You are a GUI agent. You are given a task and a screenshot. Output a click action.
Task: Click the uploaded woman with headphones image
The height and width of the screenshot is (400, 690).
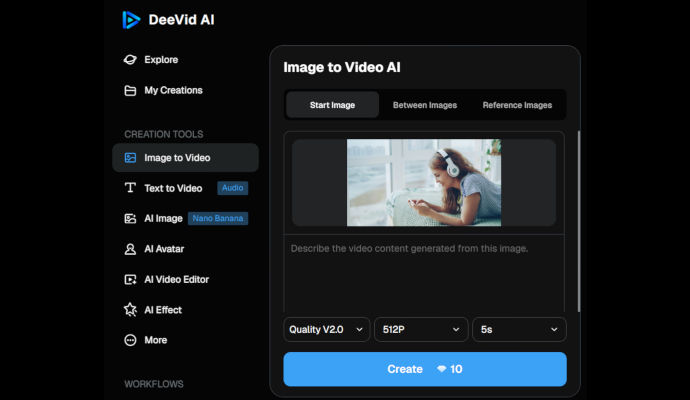423,183
